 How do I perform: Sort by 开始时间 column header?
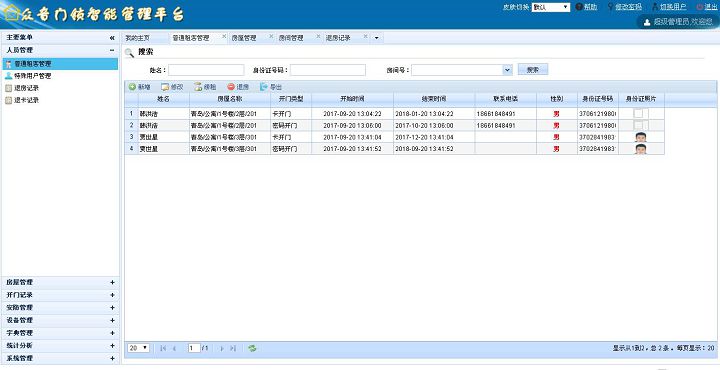(x=352, y=99)
